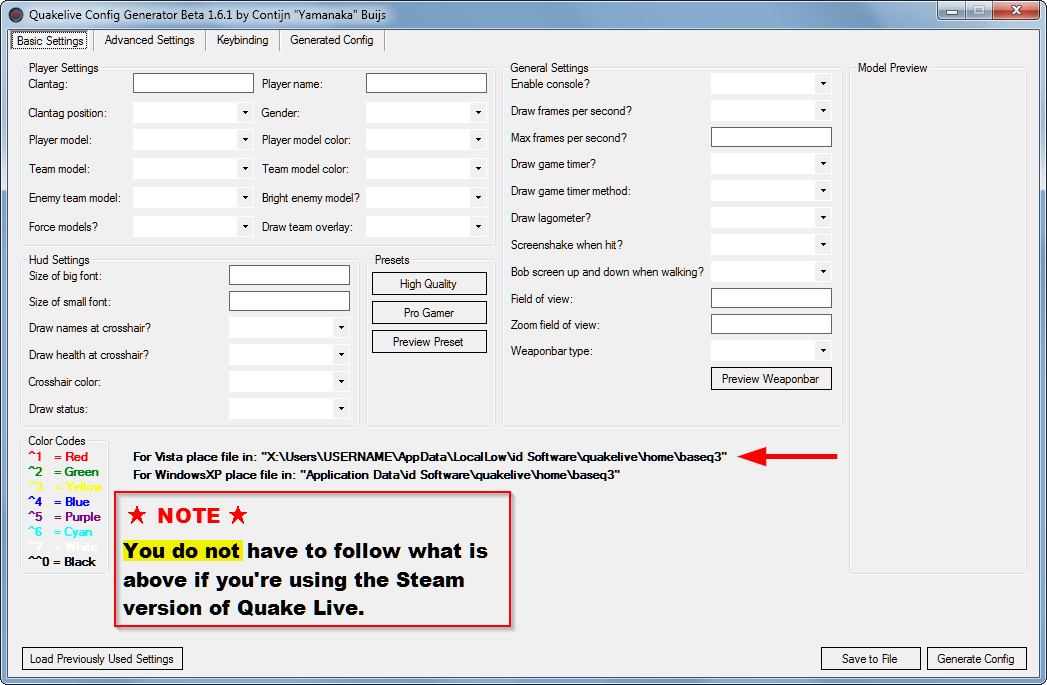Load Previously Used Settings
This screenshot has width=1047, height=685.
point(101,658)
